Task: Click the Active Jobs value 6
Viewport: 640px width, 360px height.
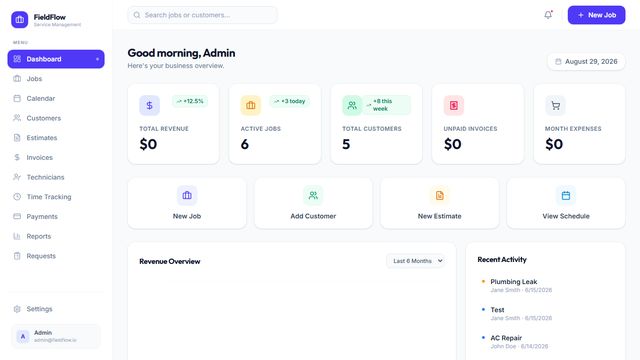Action: tap(244, 144)
